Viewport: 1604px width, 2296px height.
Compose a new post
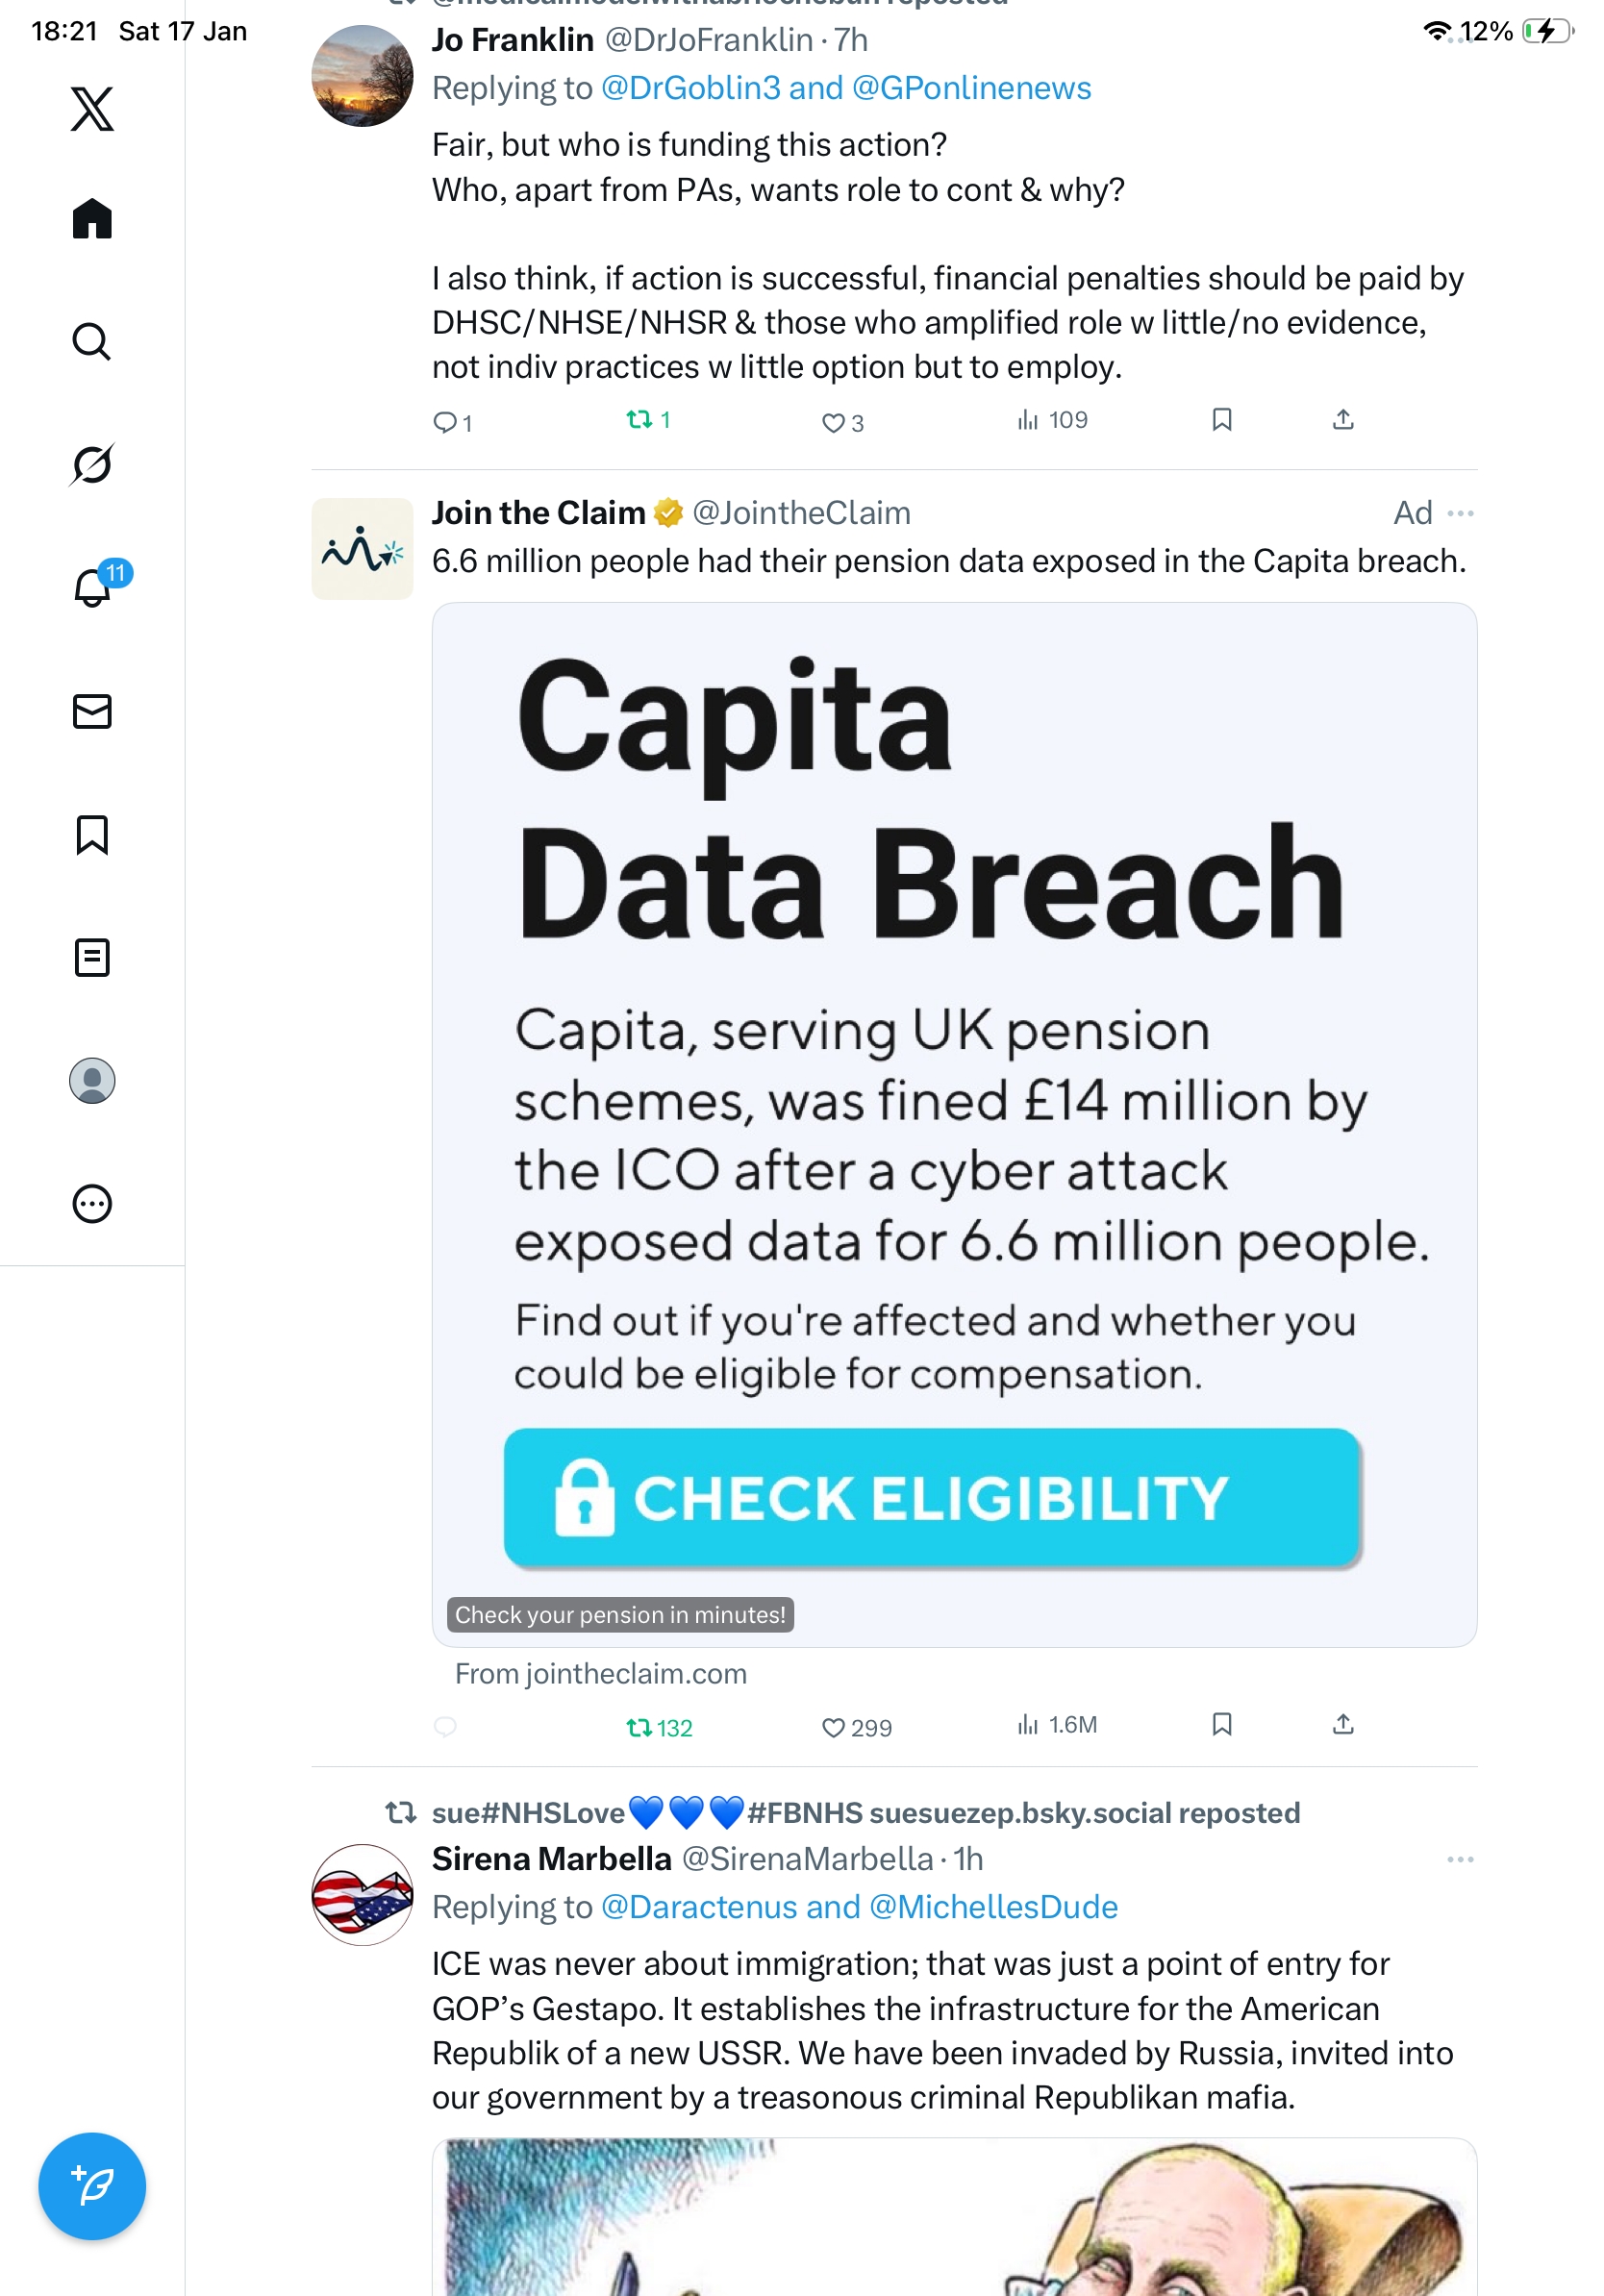92,2186
